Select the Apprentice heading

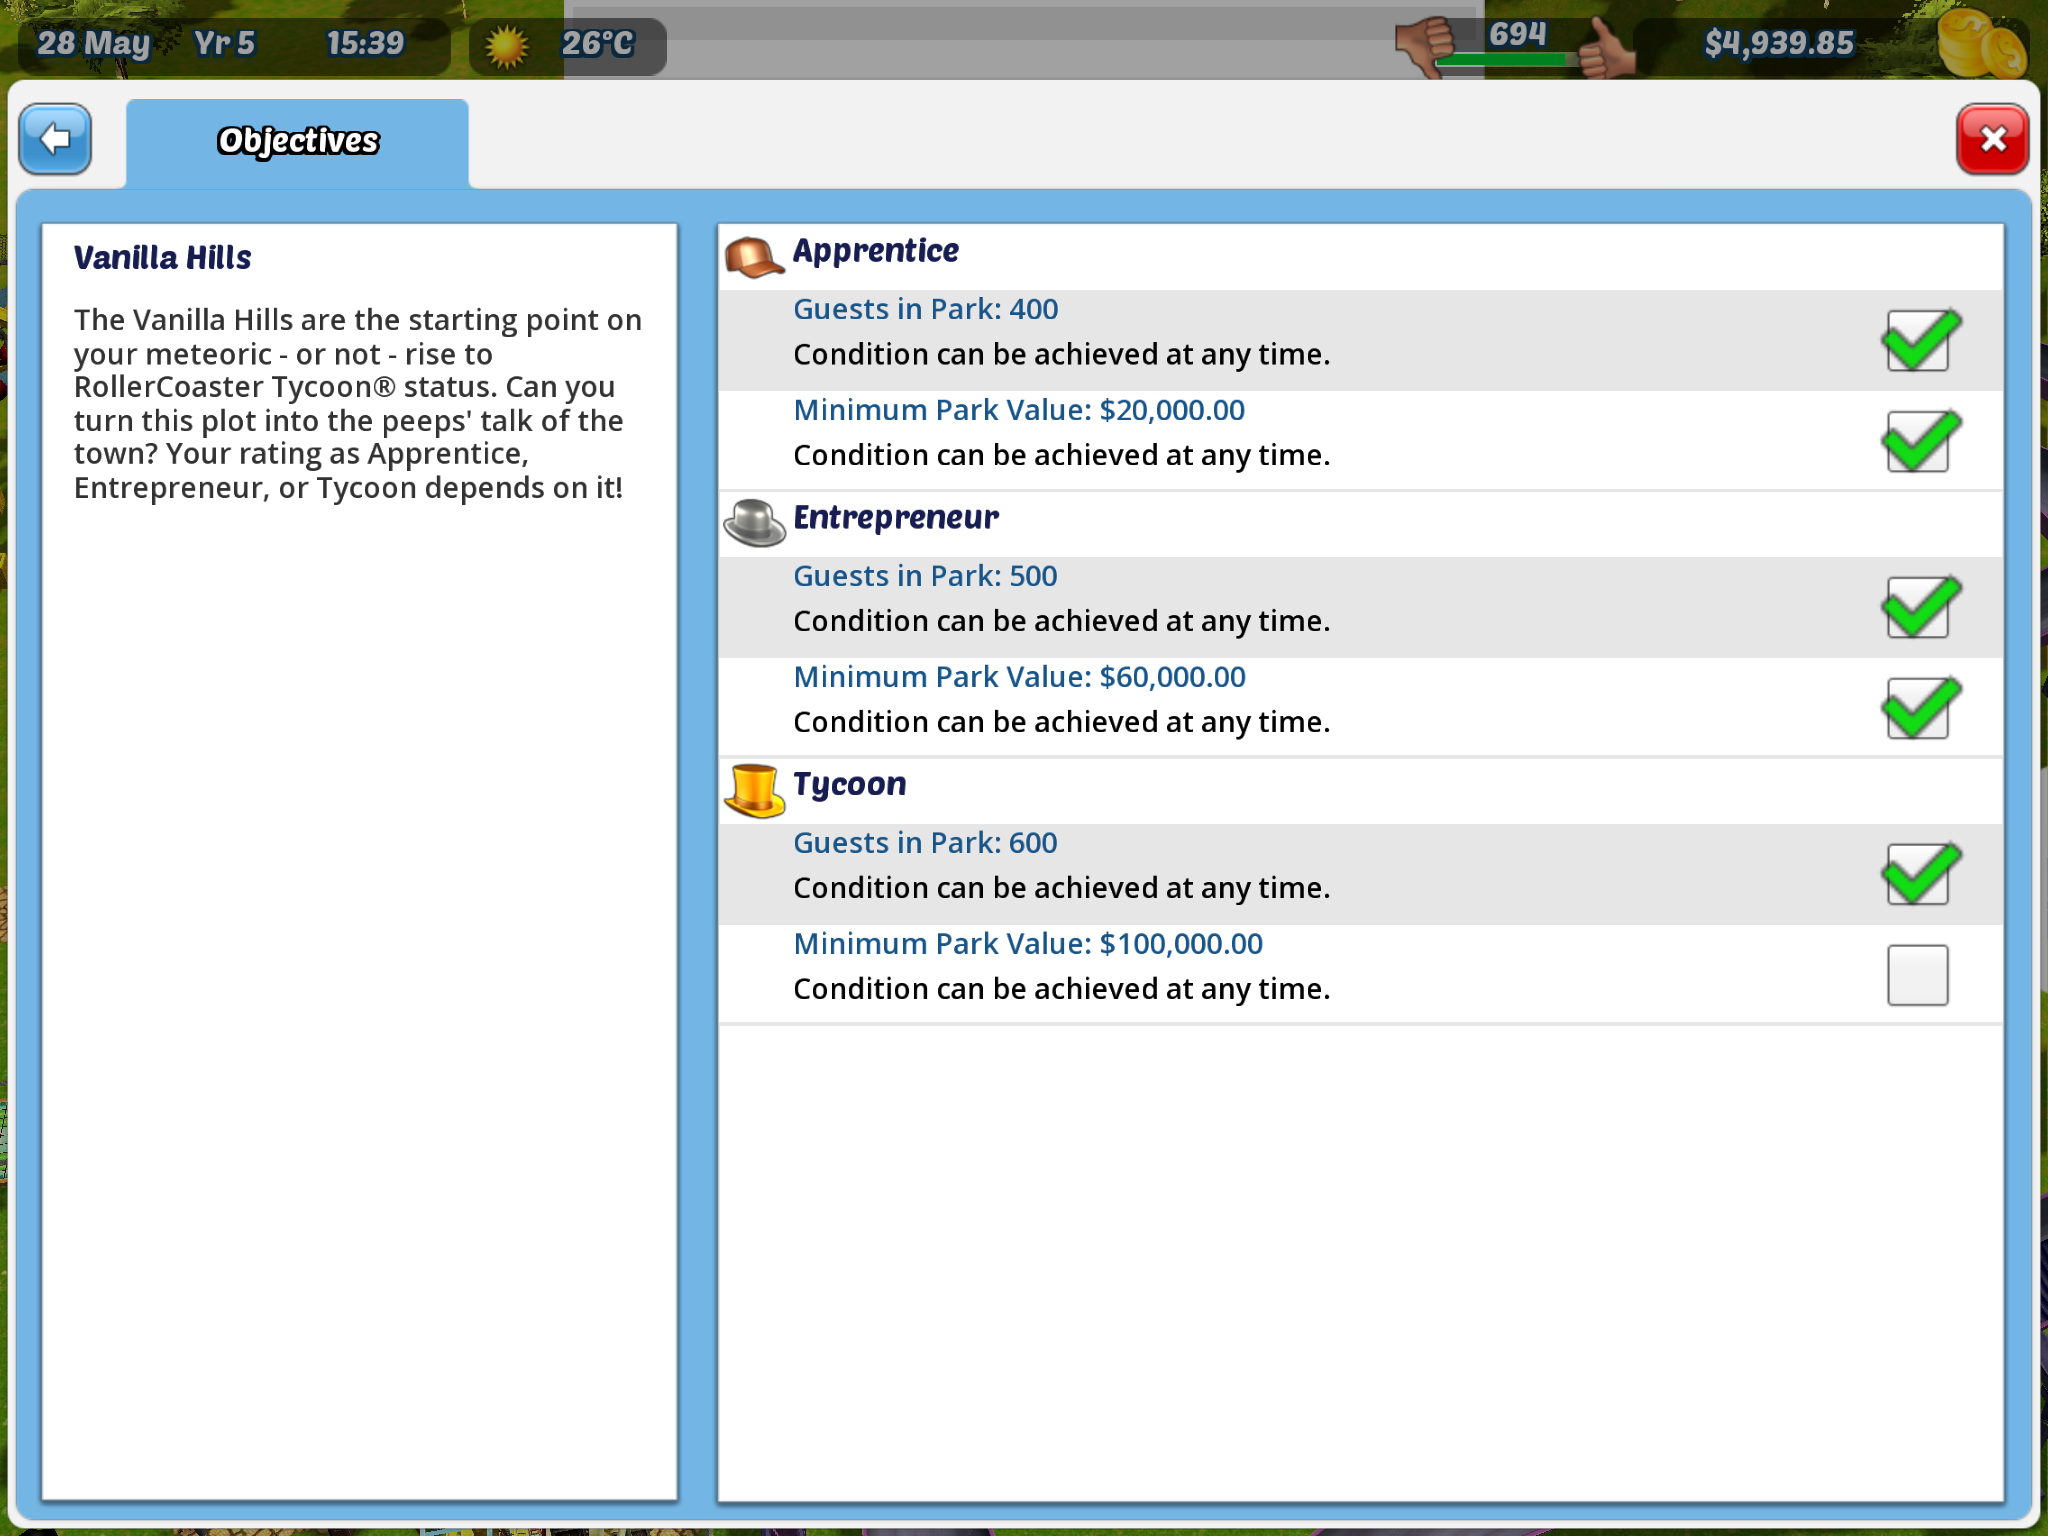click(x=876, y=251)
